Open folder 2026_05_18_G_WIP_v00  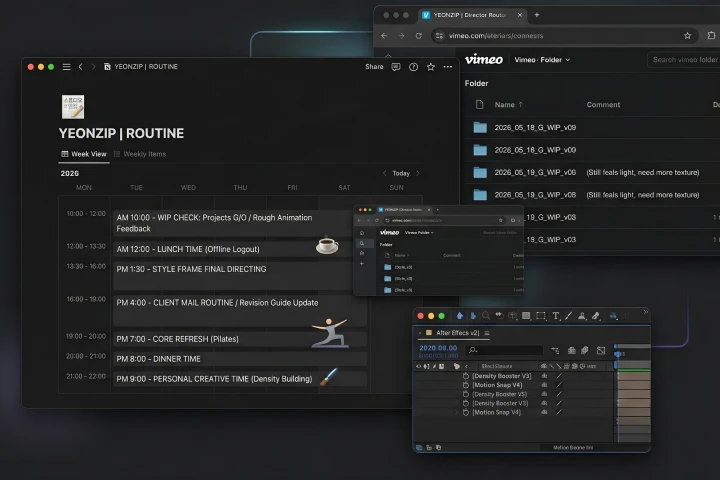(535, 150)
